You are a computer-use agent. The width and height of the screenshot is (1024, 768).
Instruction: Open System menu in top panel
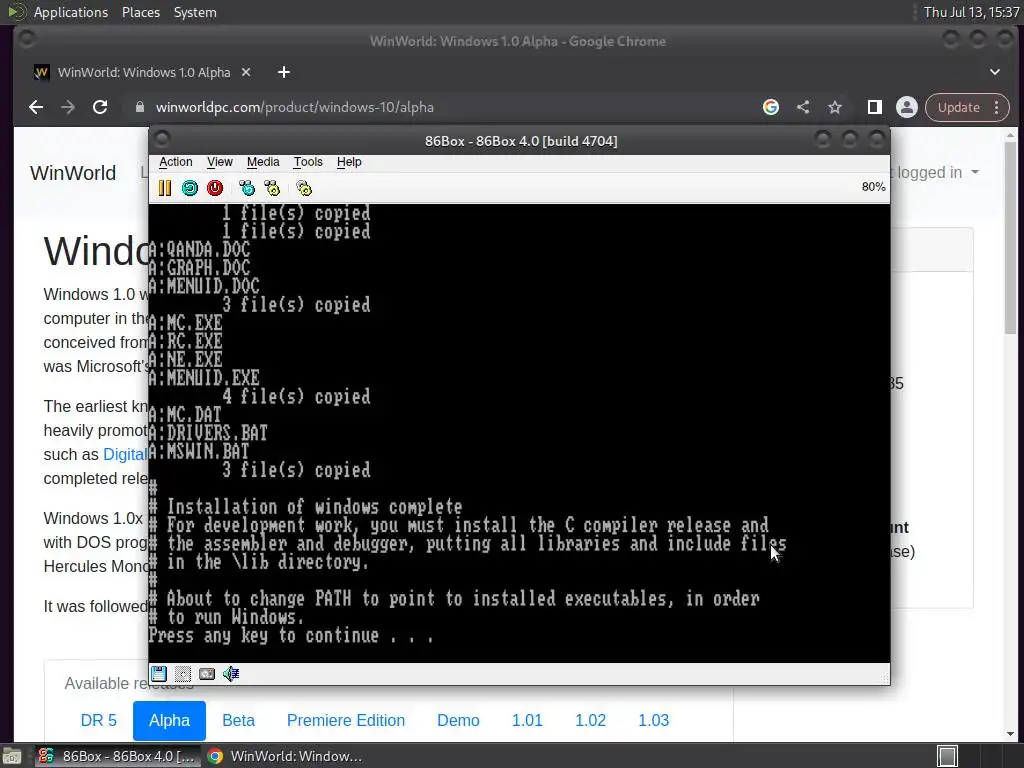point(195,12)
